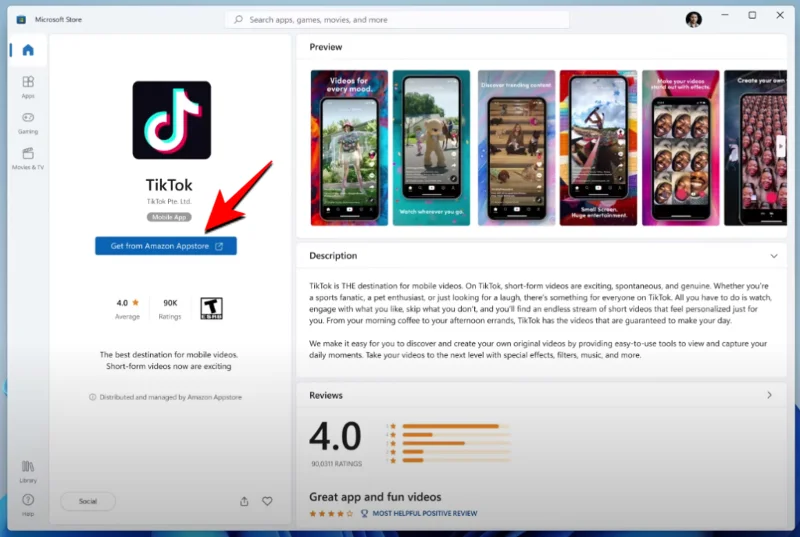Click the TikTok app title text
This screenshot has height=537, width=800.
point(169,185)
